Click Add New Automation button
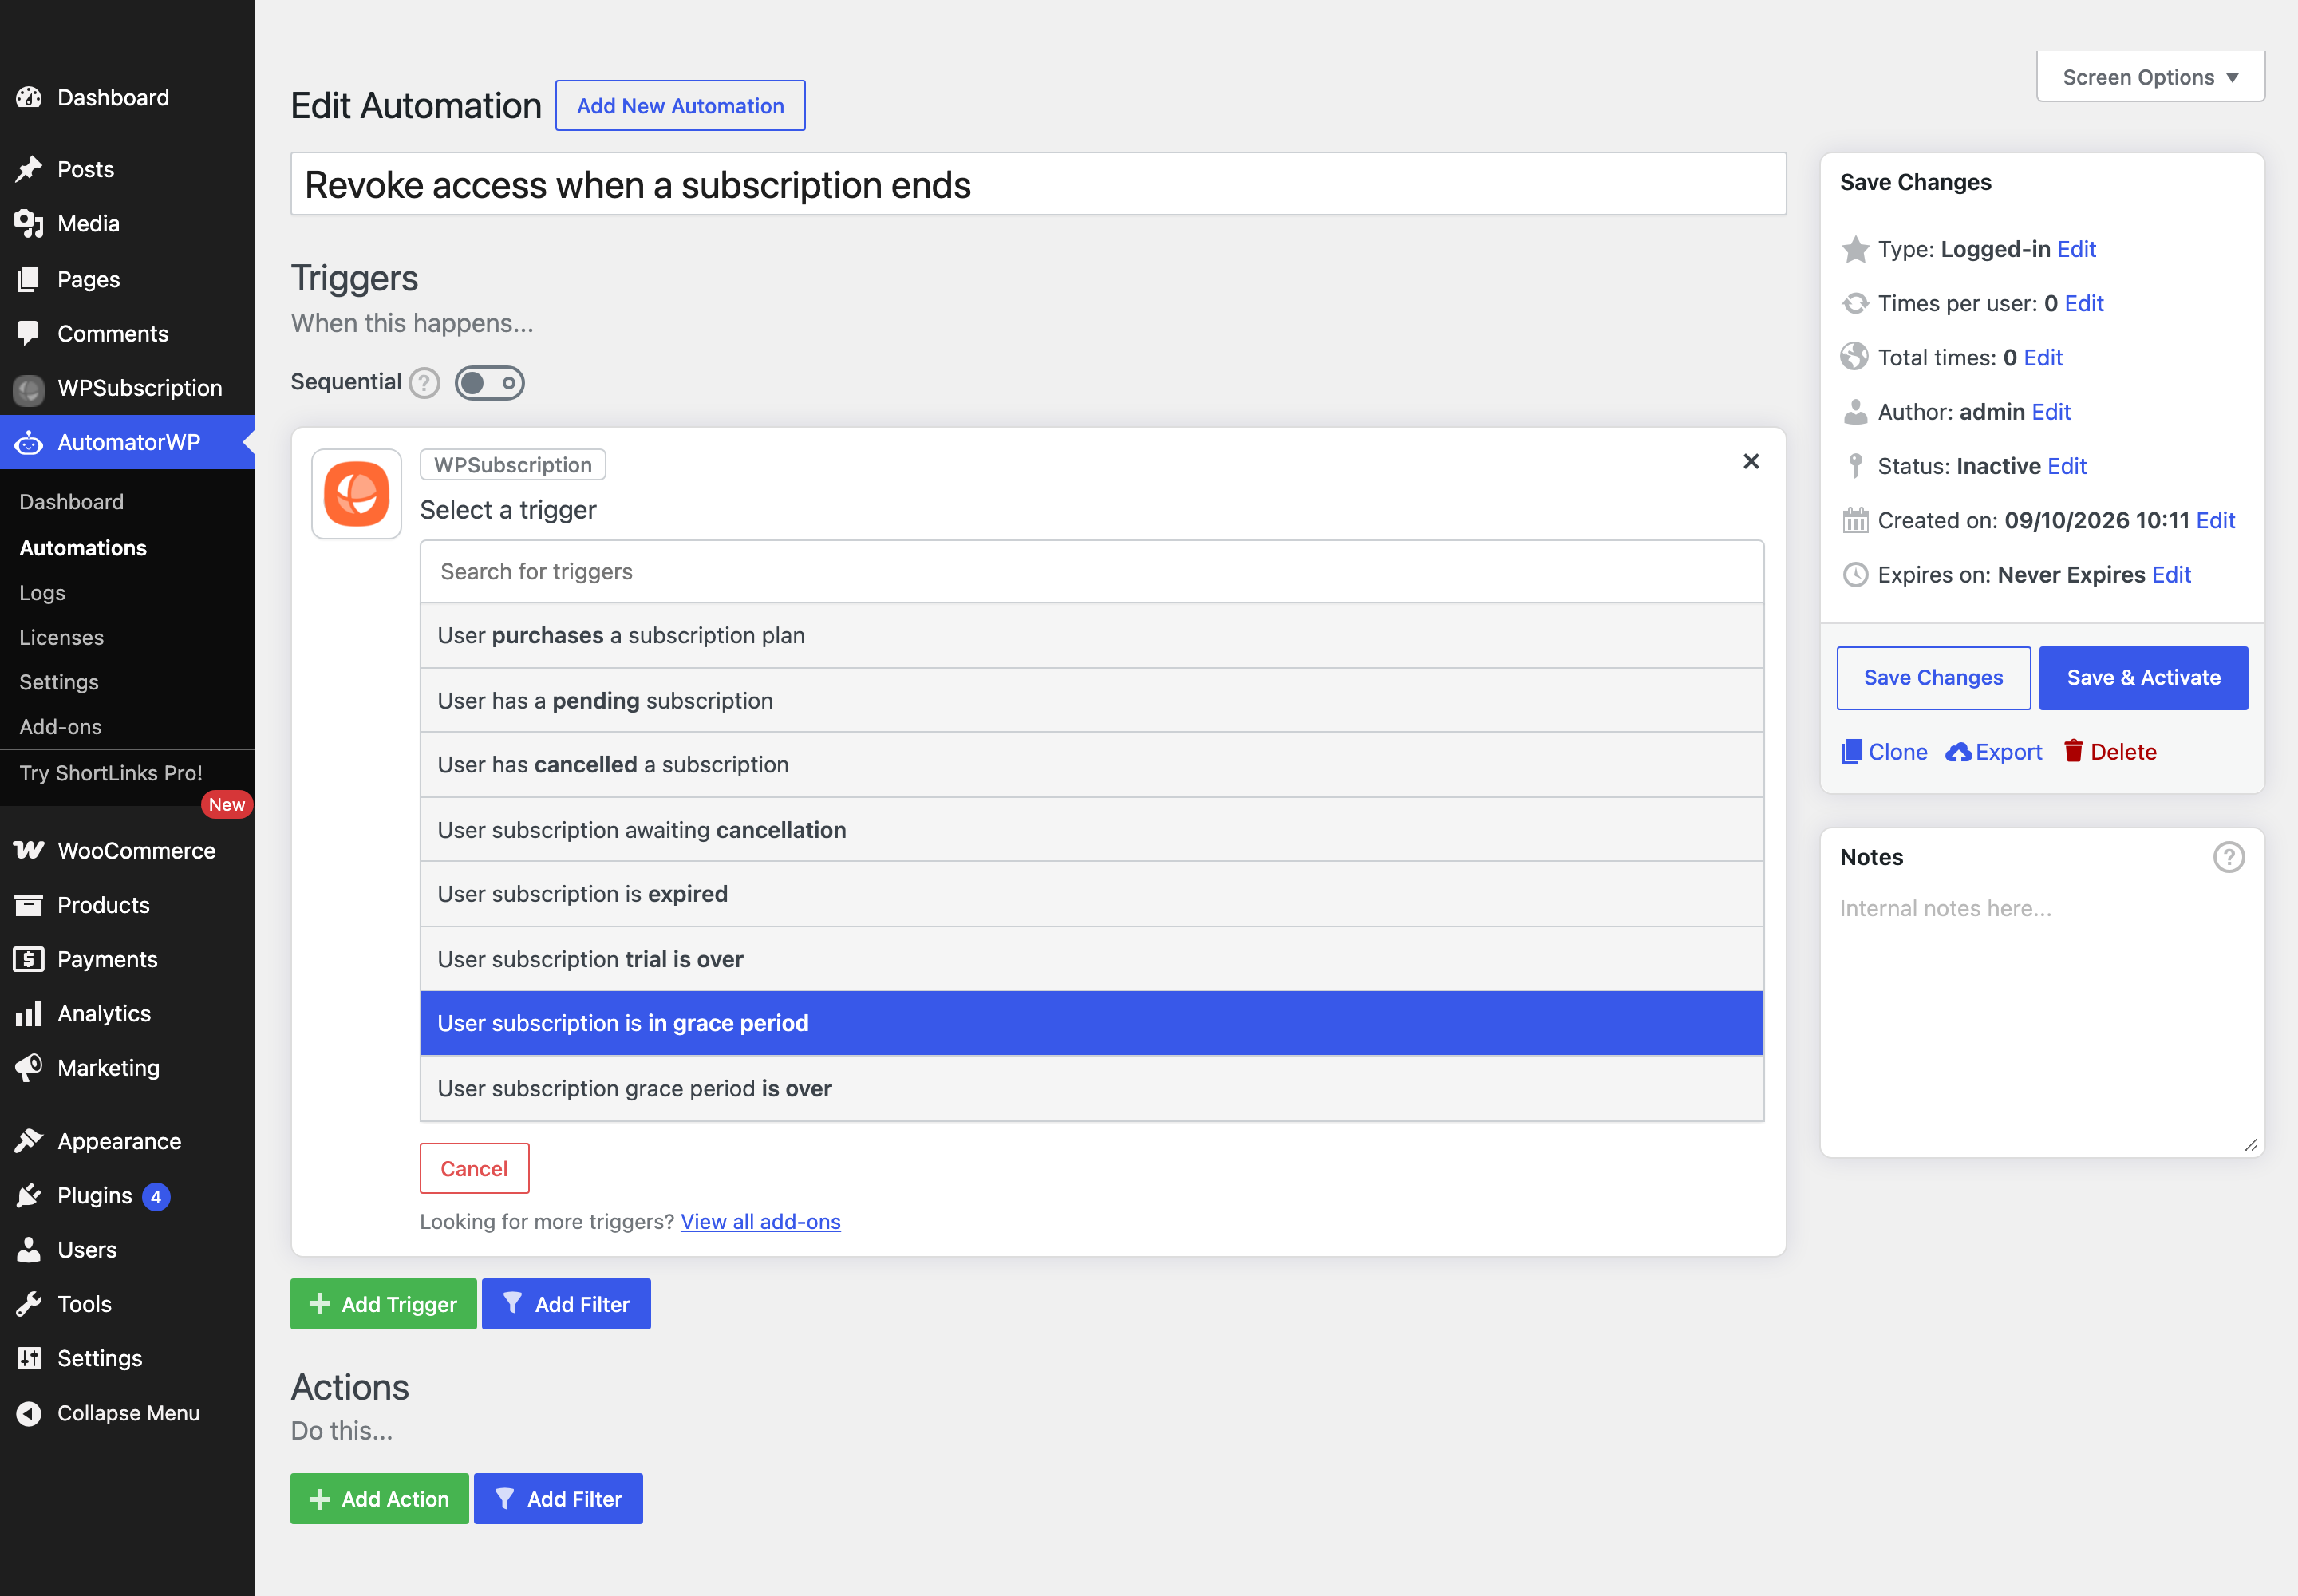2298x1596 pixels. (x=680, y=105)
